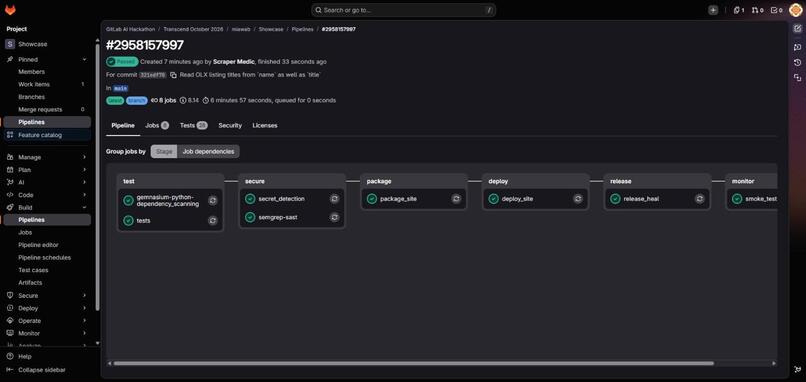
Task: Open Artifacts in sidebar
Action: point(47,283)
